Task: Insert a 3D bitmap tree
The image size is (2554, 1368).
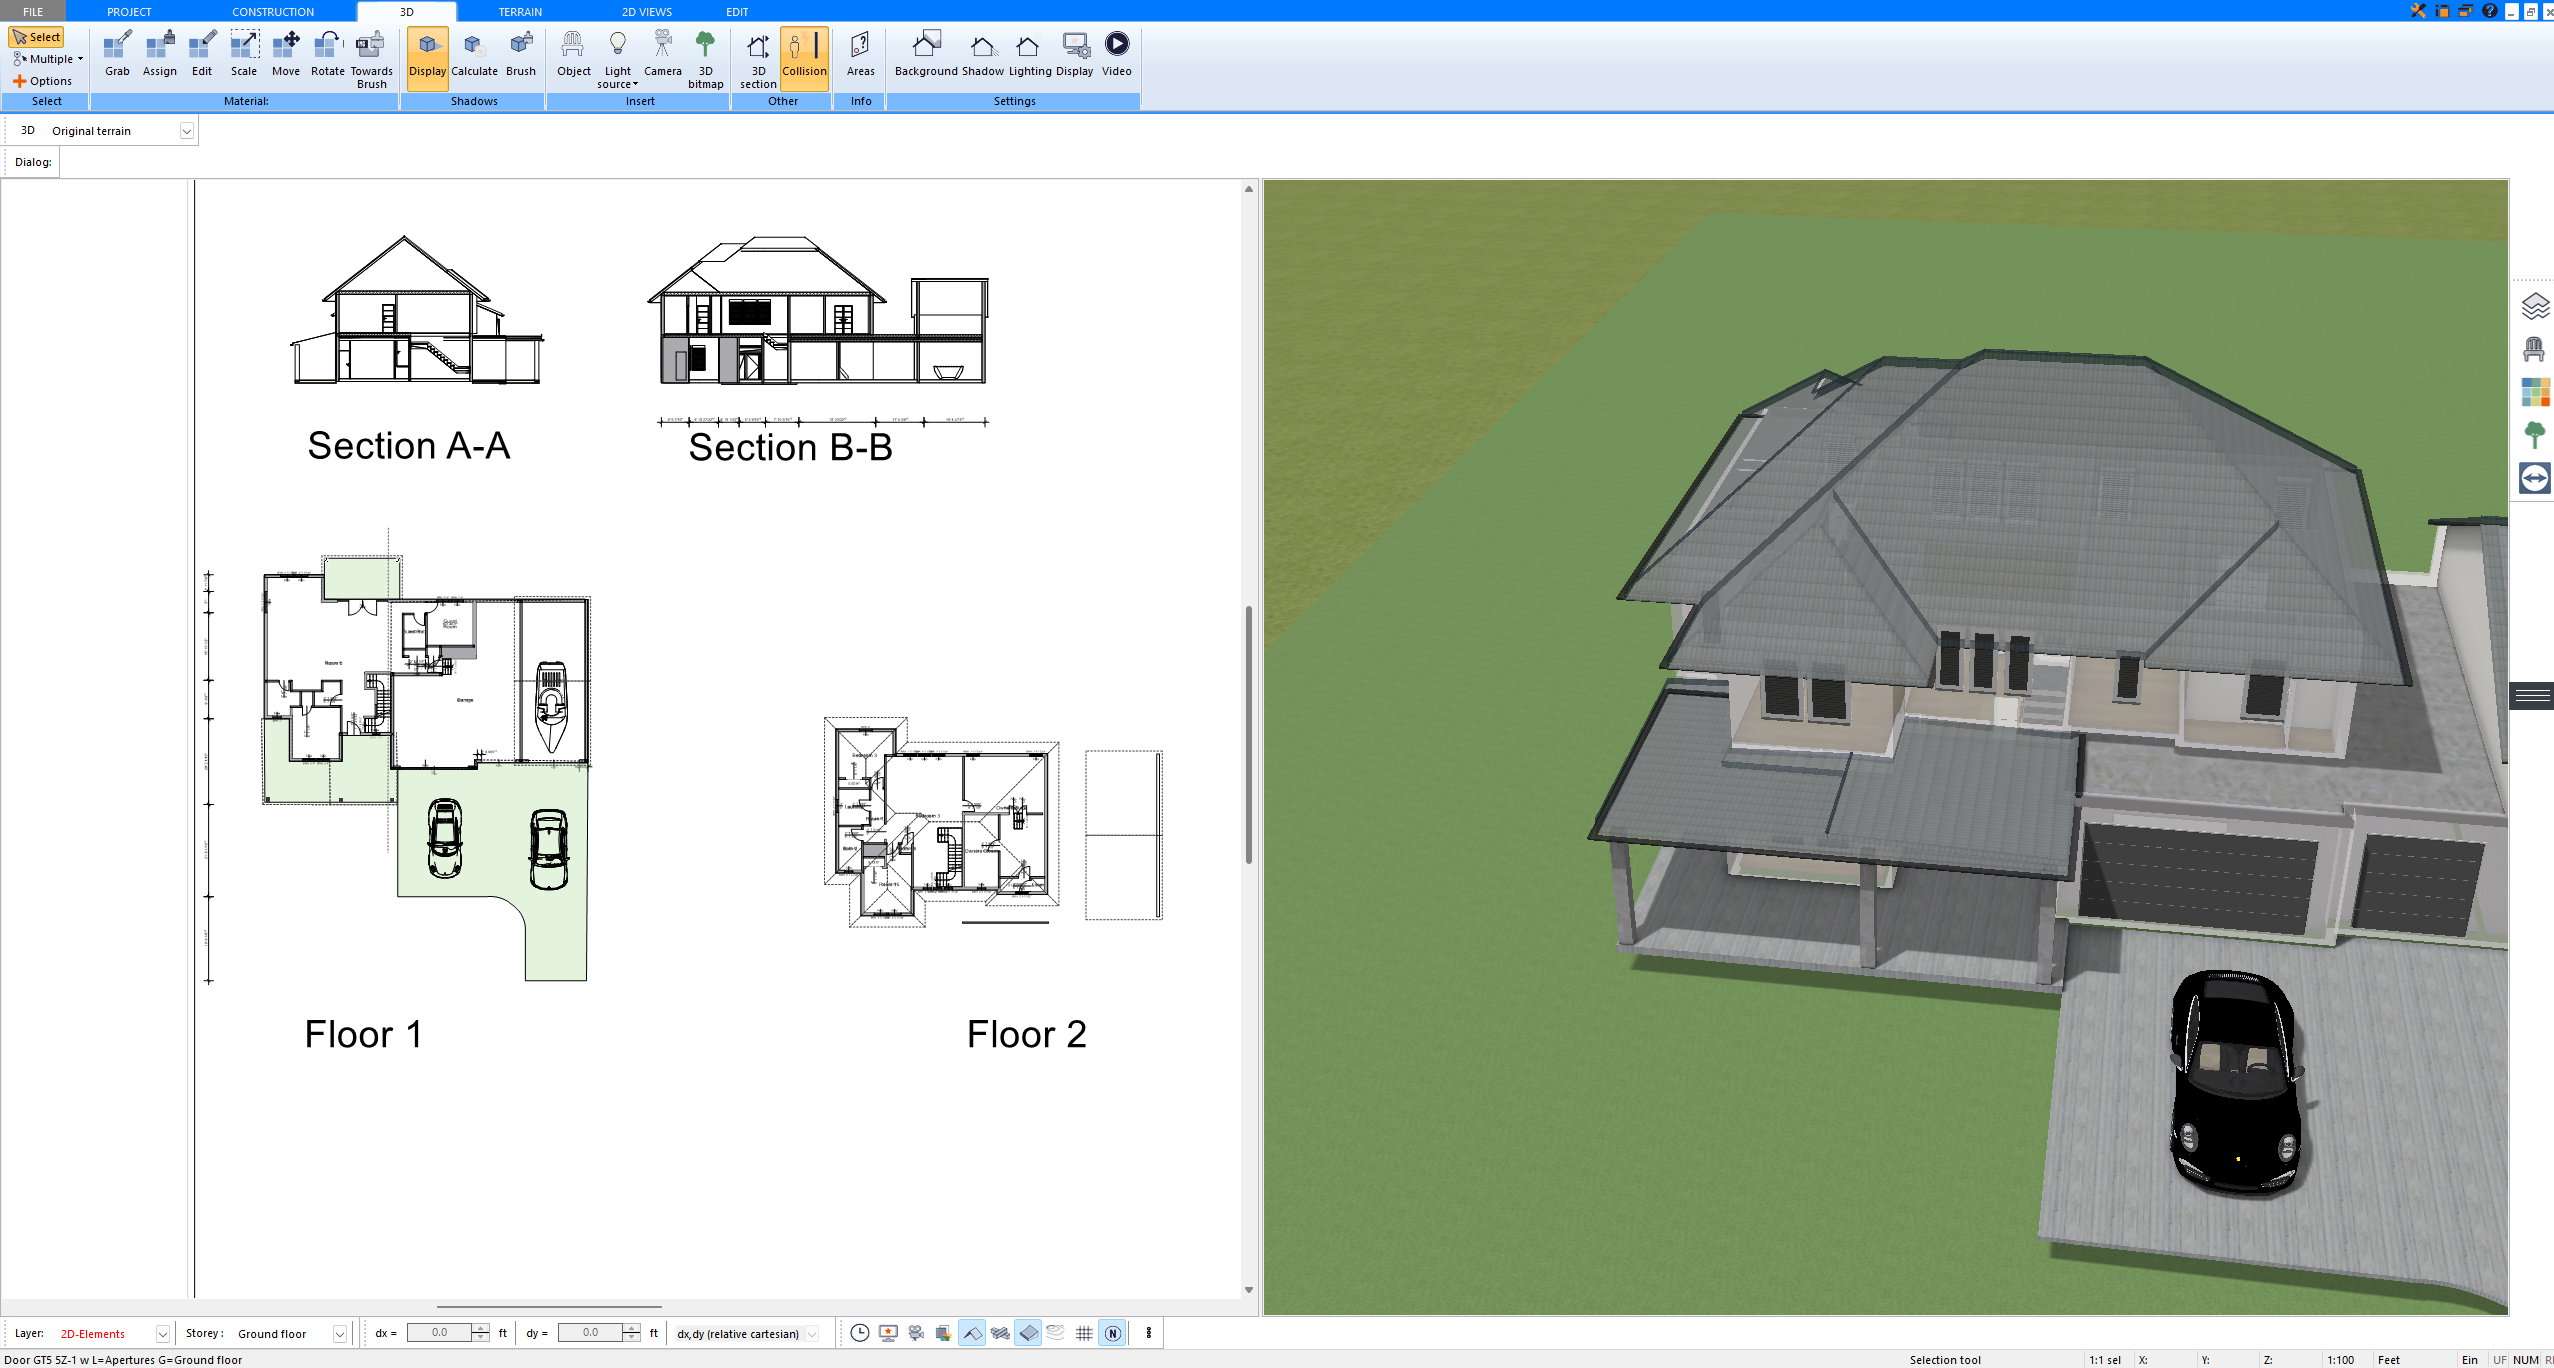Action: (705, 60)
